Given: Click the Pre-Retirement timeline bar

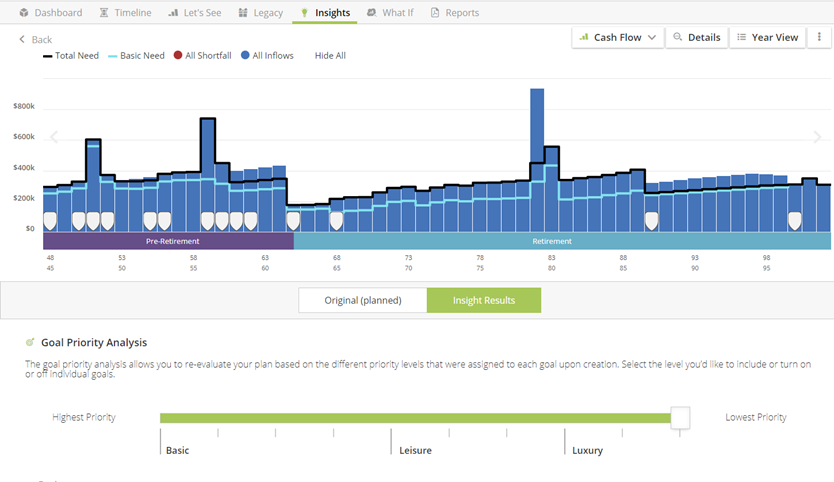Looking at the screenshot, I should 168,241.
